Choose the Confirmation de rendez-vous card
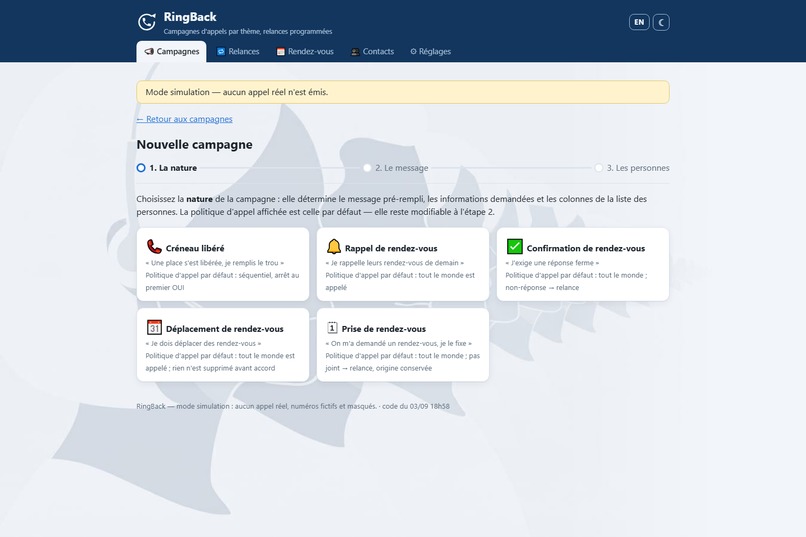The image size is (806, 537). click(x=582, y=264)
